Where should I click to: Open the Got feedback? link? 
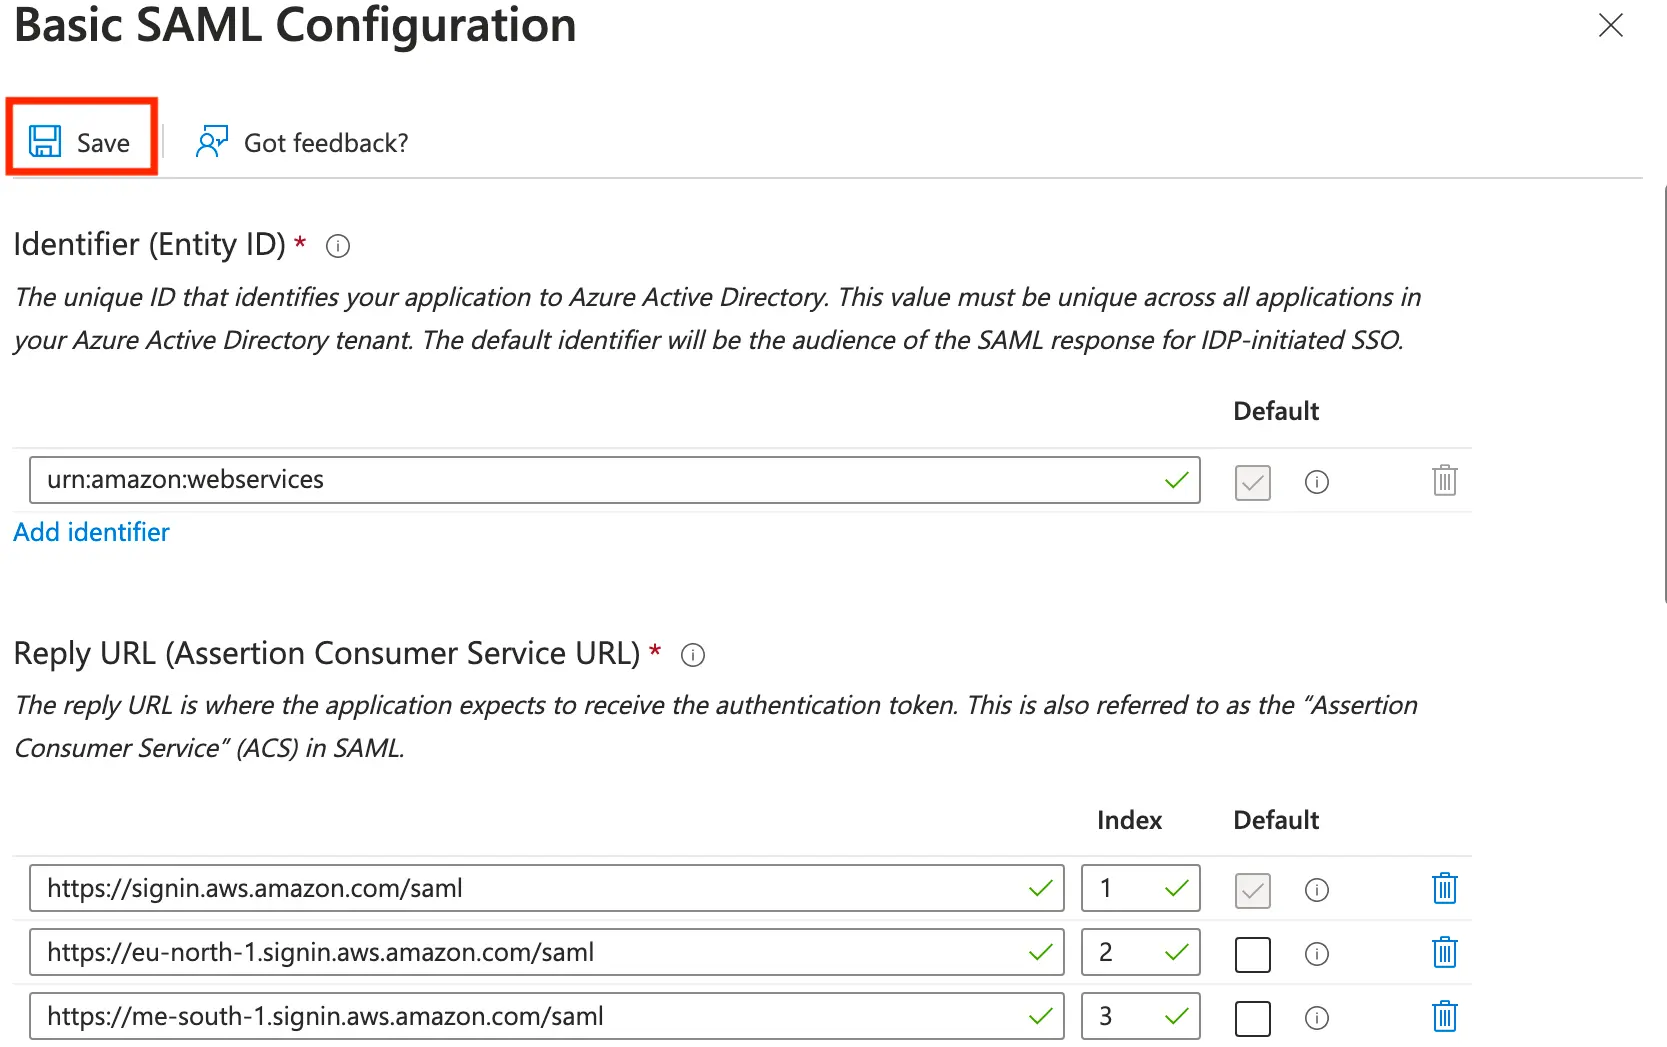(302, 143)
